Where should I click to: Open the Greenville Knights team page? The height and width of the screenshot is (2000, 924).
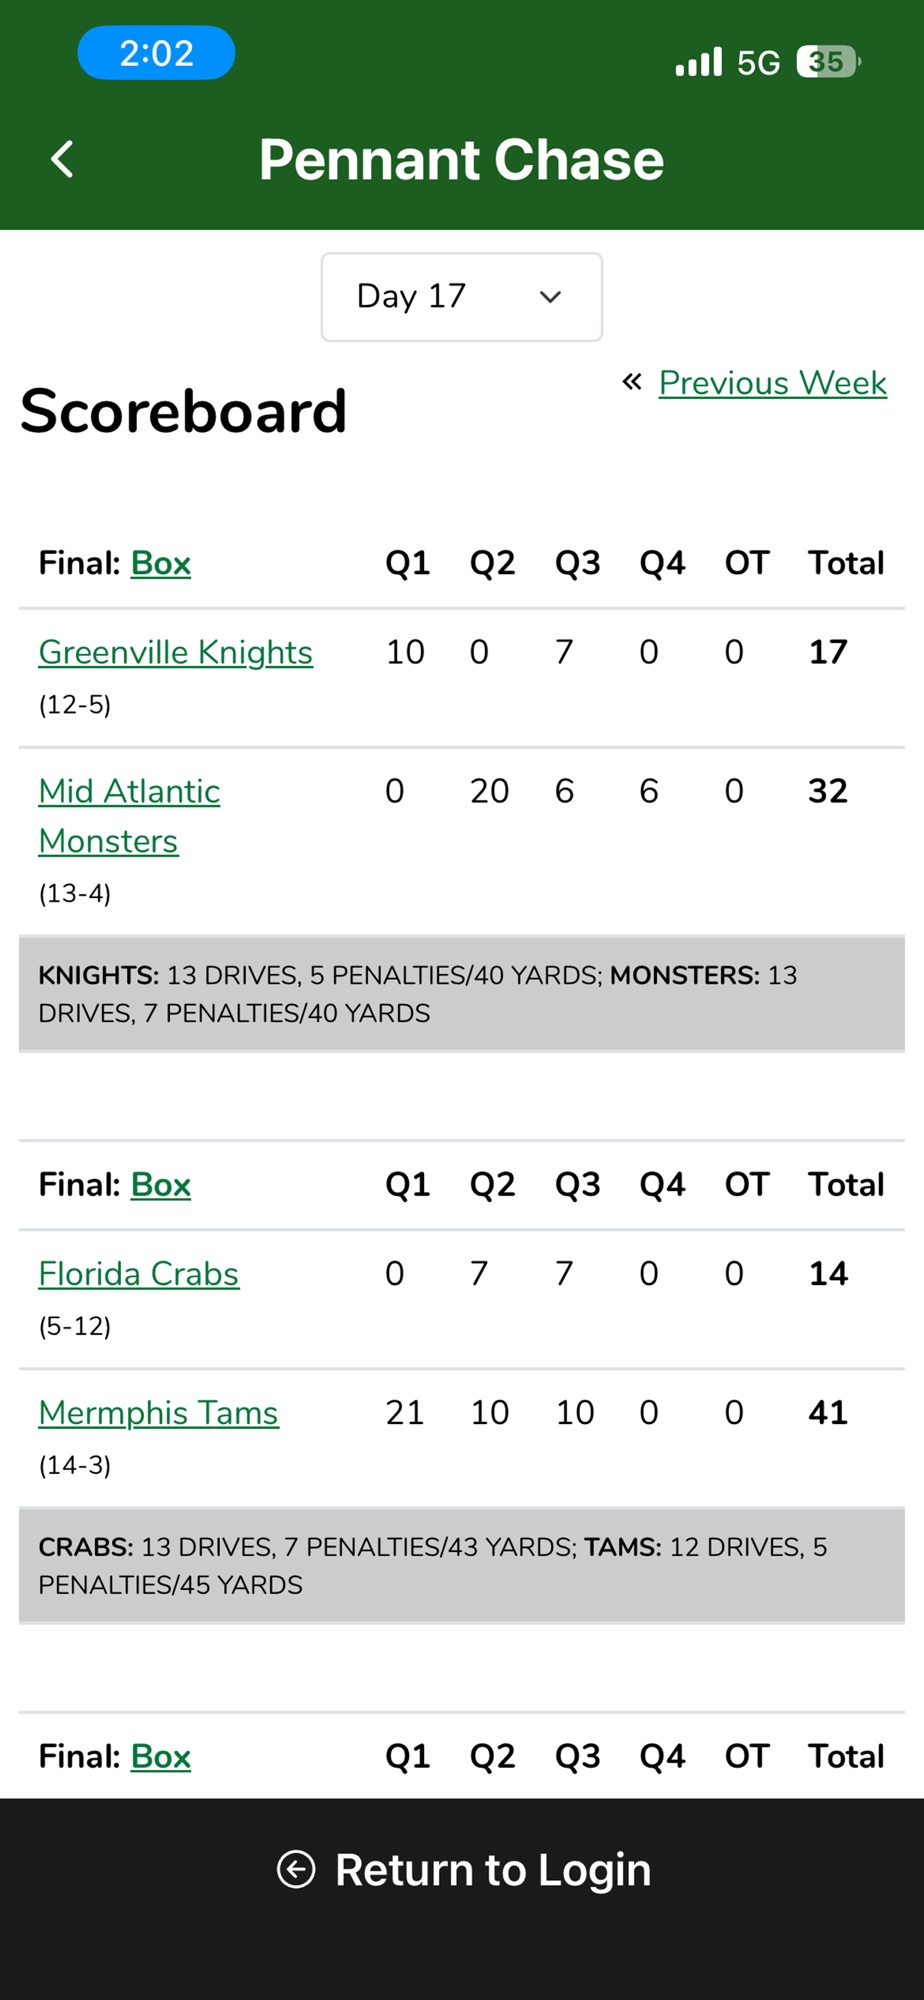tap(175, 652)
